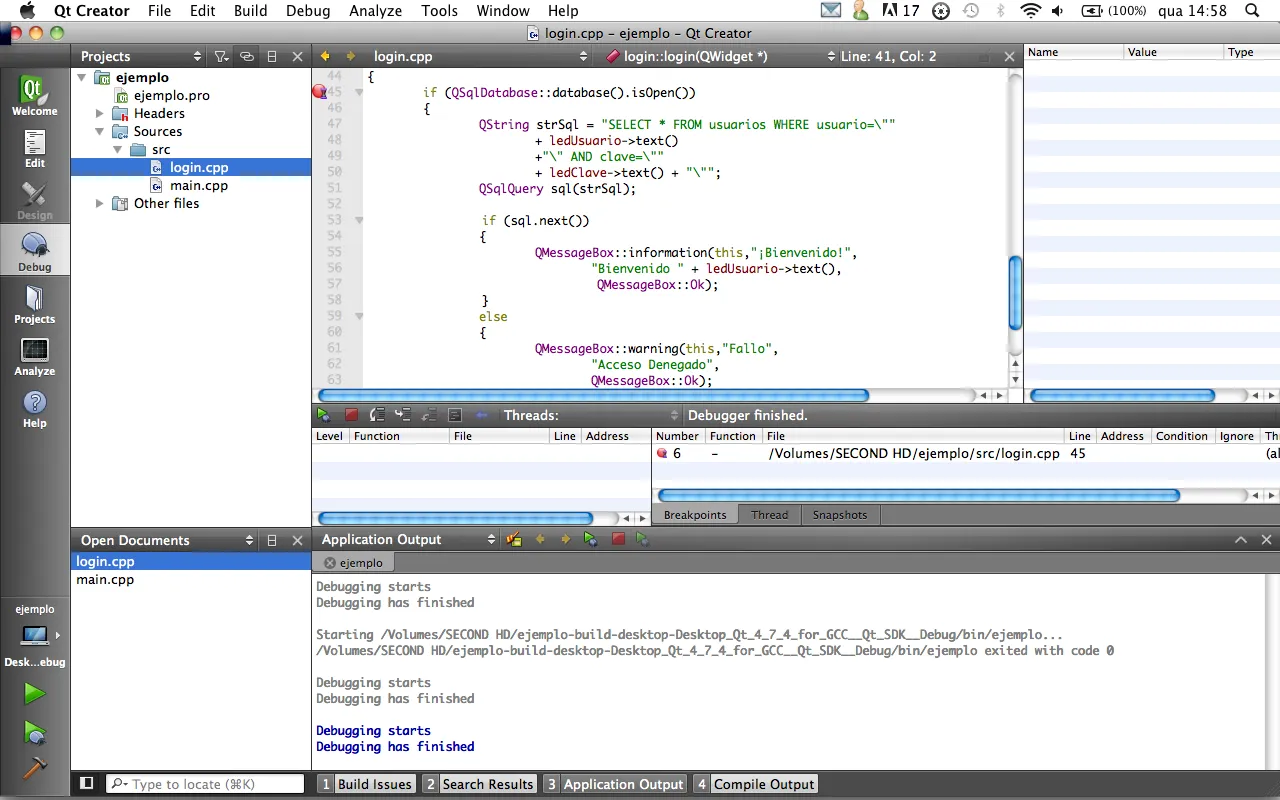1280x800 pixels.
Task: Toggle the breakpoint marker at line 45
Action: pyautogui.click(x=319, y=92)
